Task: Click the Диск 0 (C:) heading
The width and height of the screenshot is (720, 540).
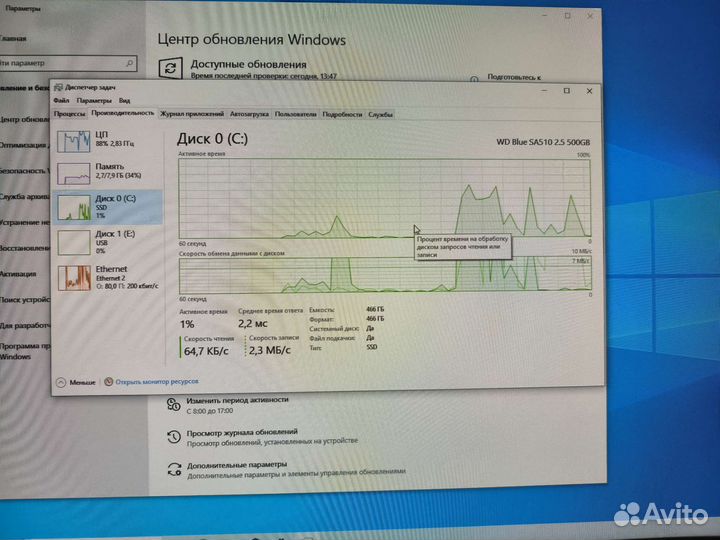Action: [213, 139]
